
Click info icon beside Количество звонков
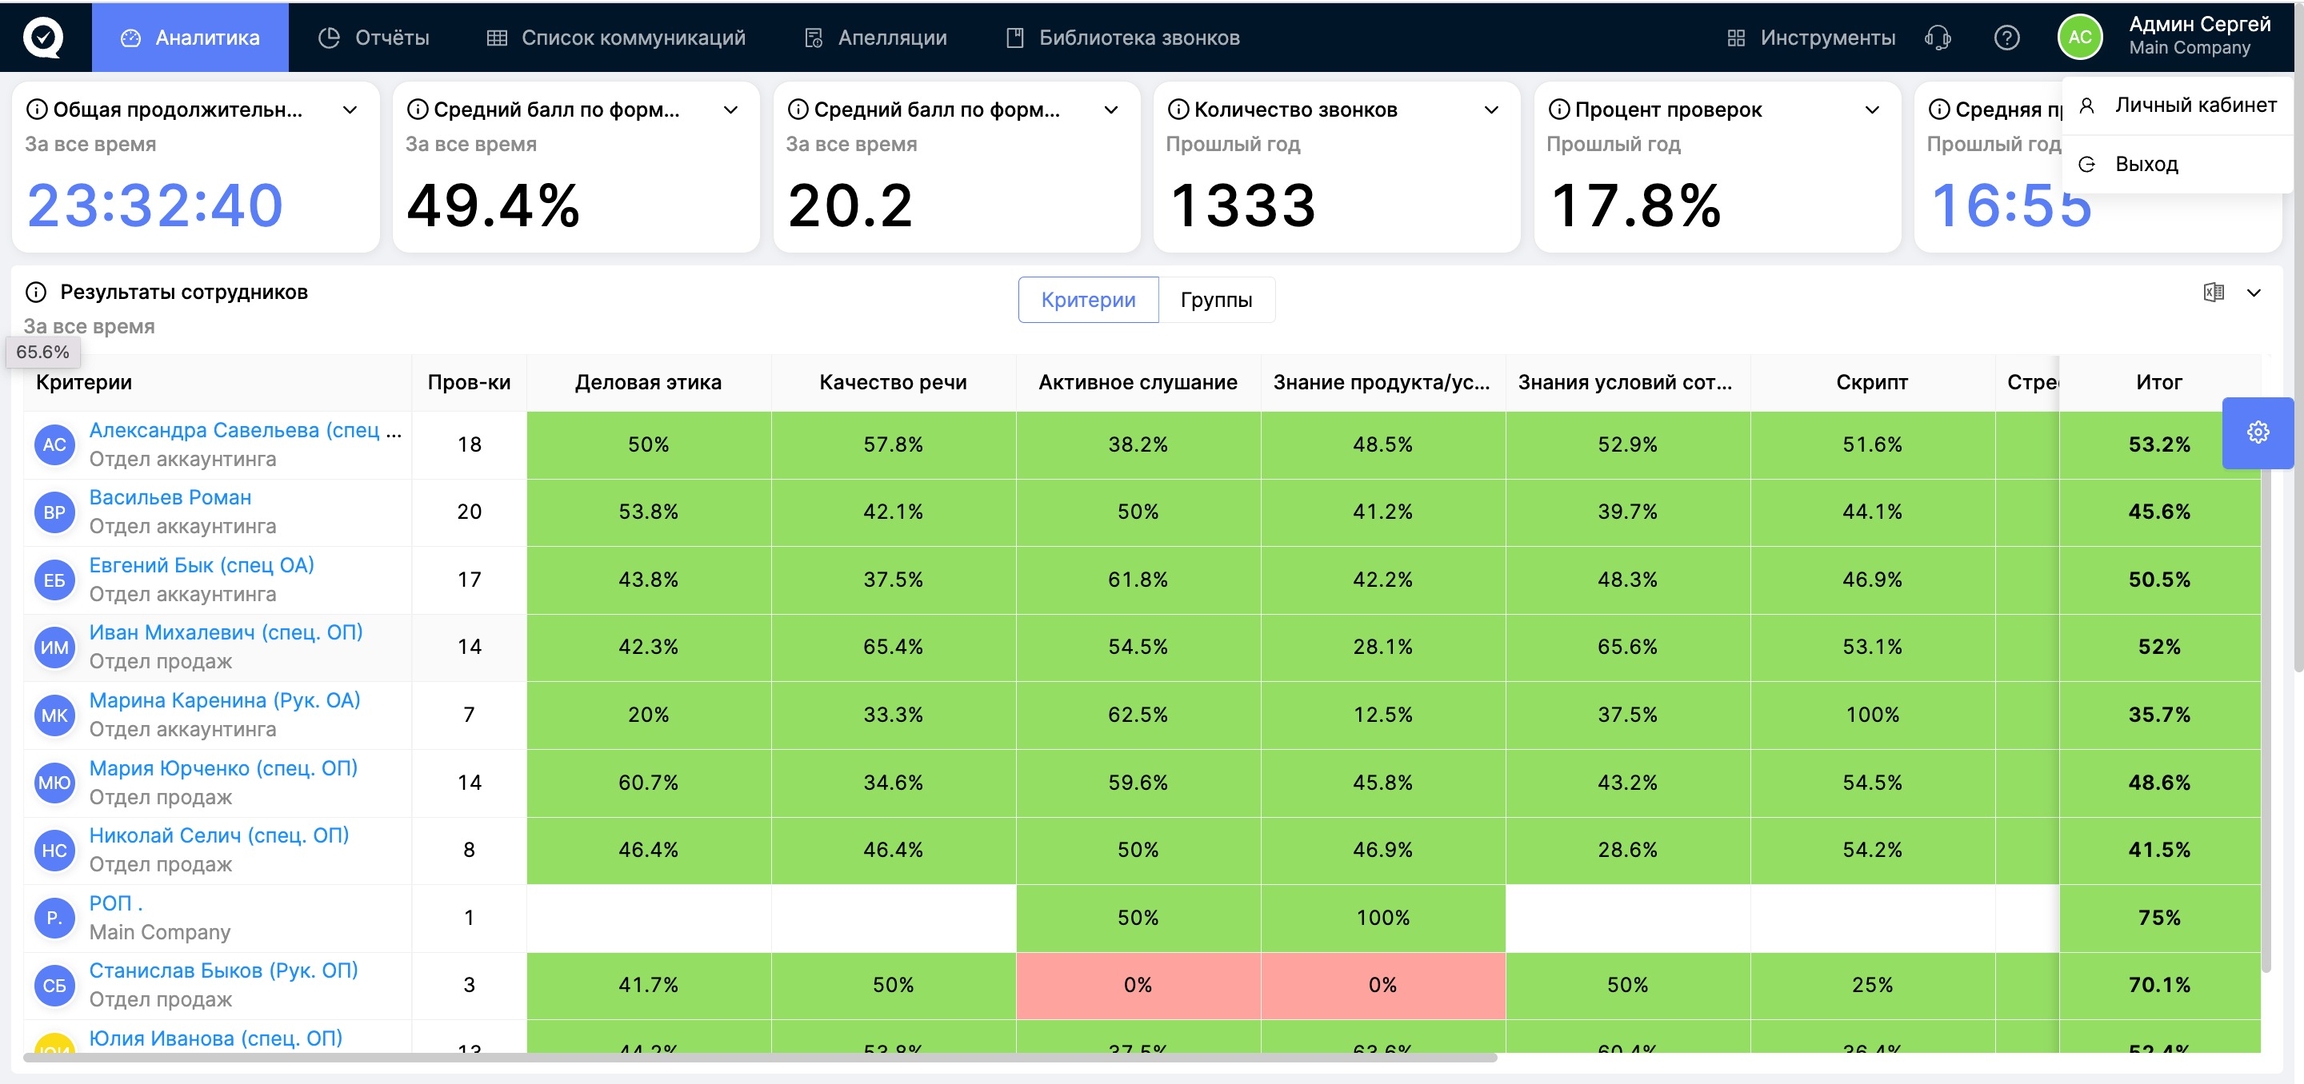coord(1178,110)
